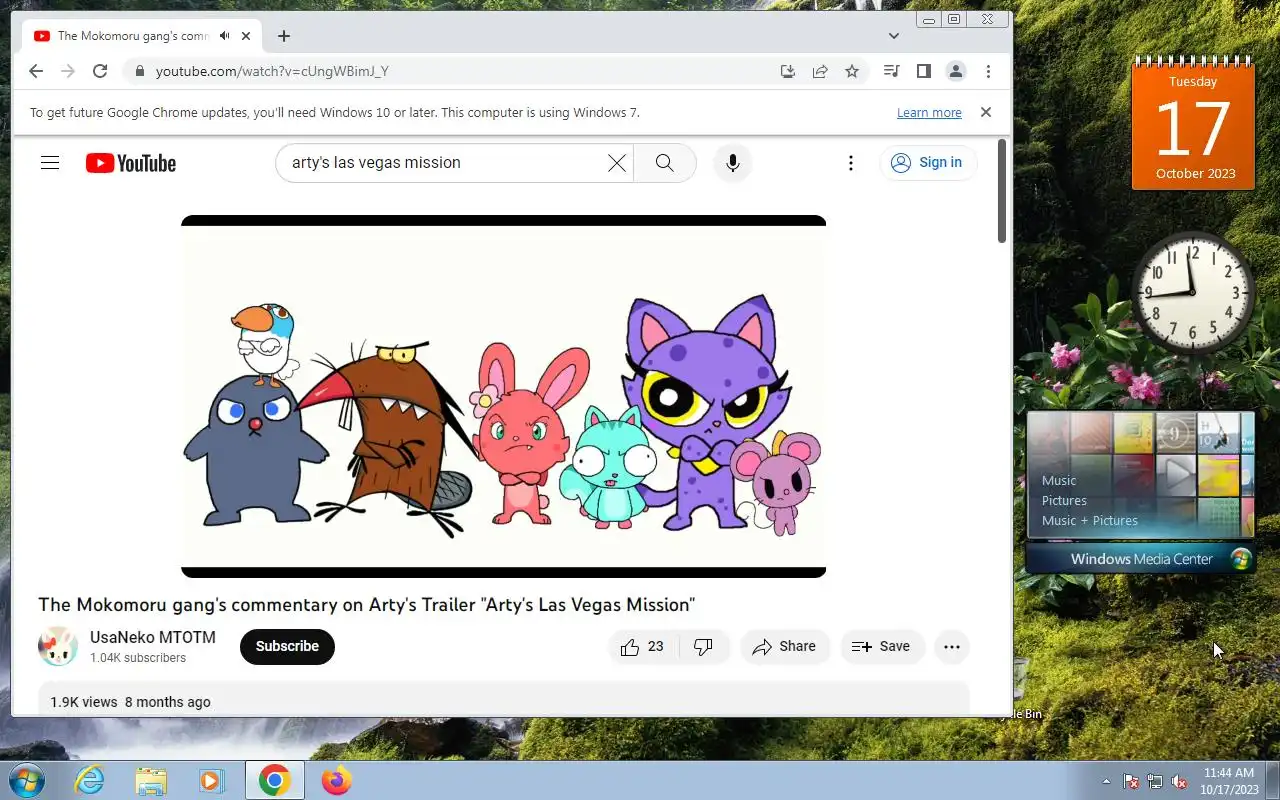Click the browser Back arrow
This screenshot has height=800, width=1280.
click(36, 71)
